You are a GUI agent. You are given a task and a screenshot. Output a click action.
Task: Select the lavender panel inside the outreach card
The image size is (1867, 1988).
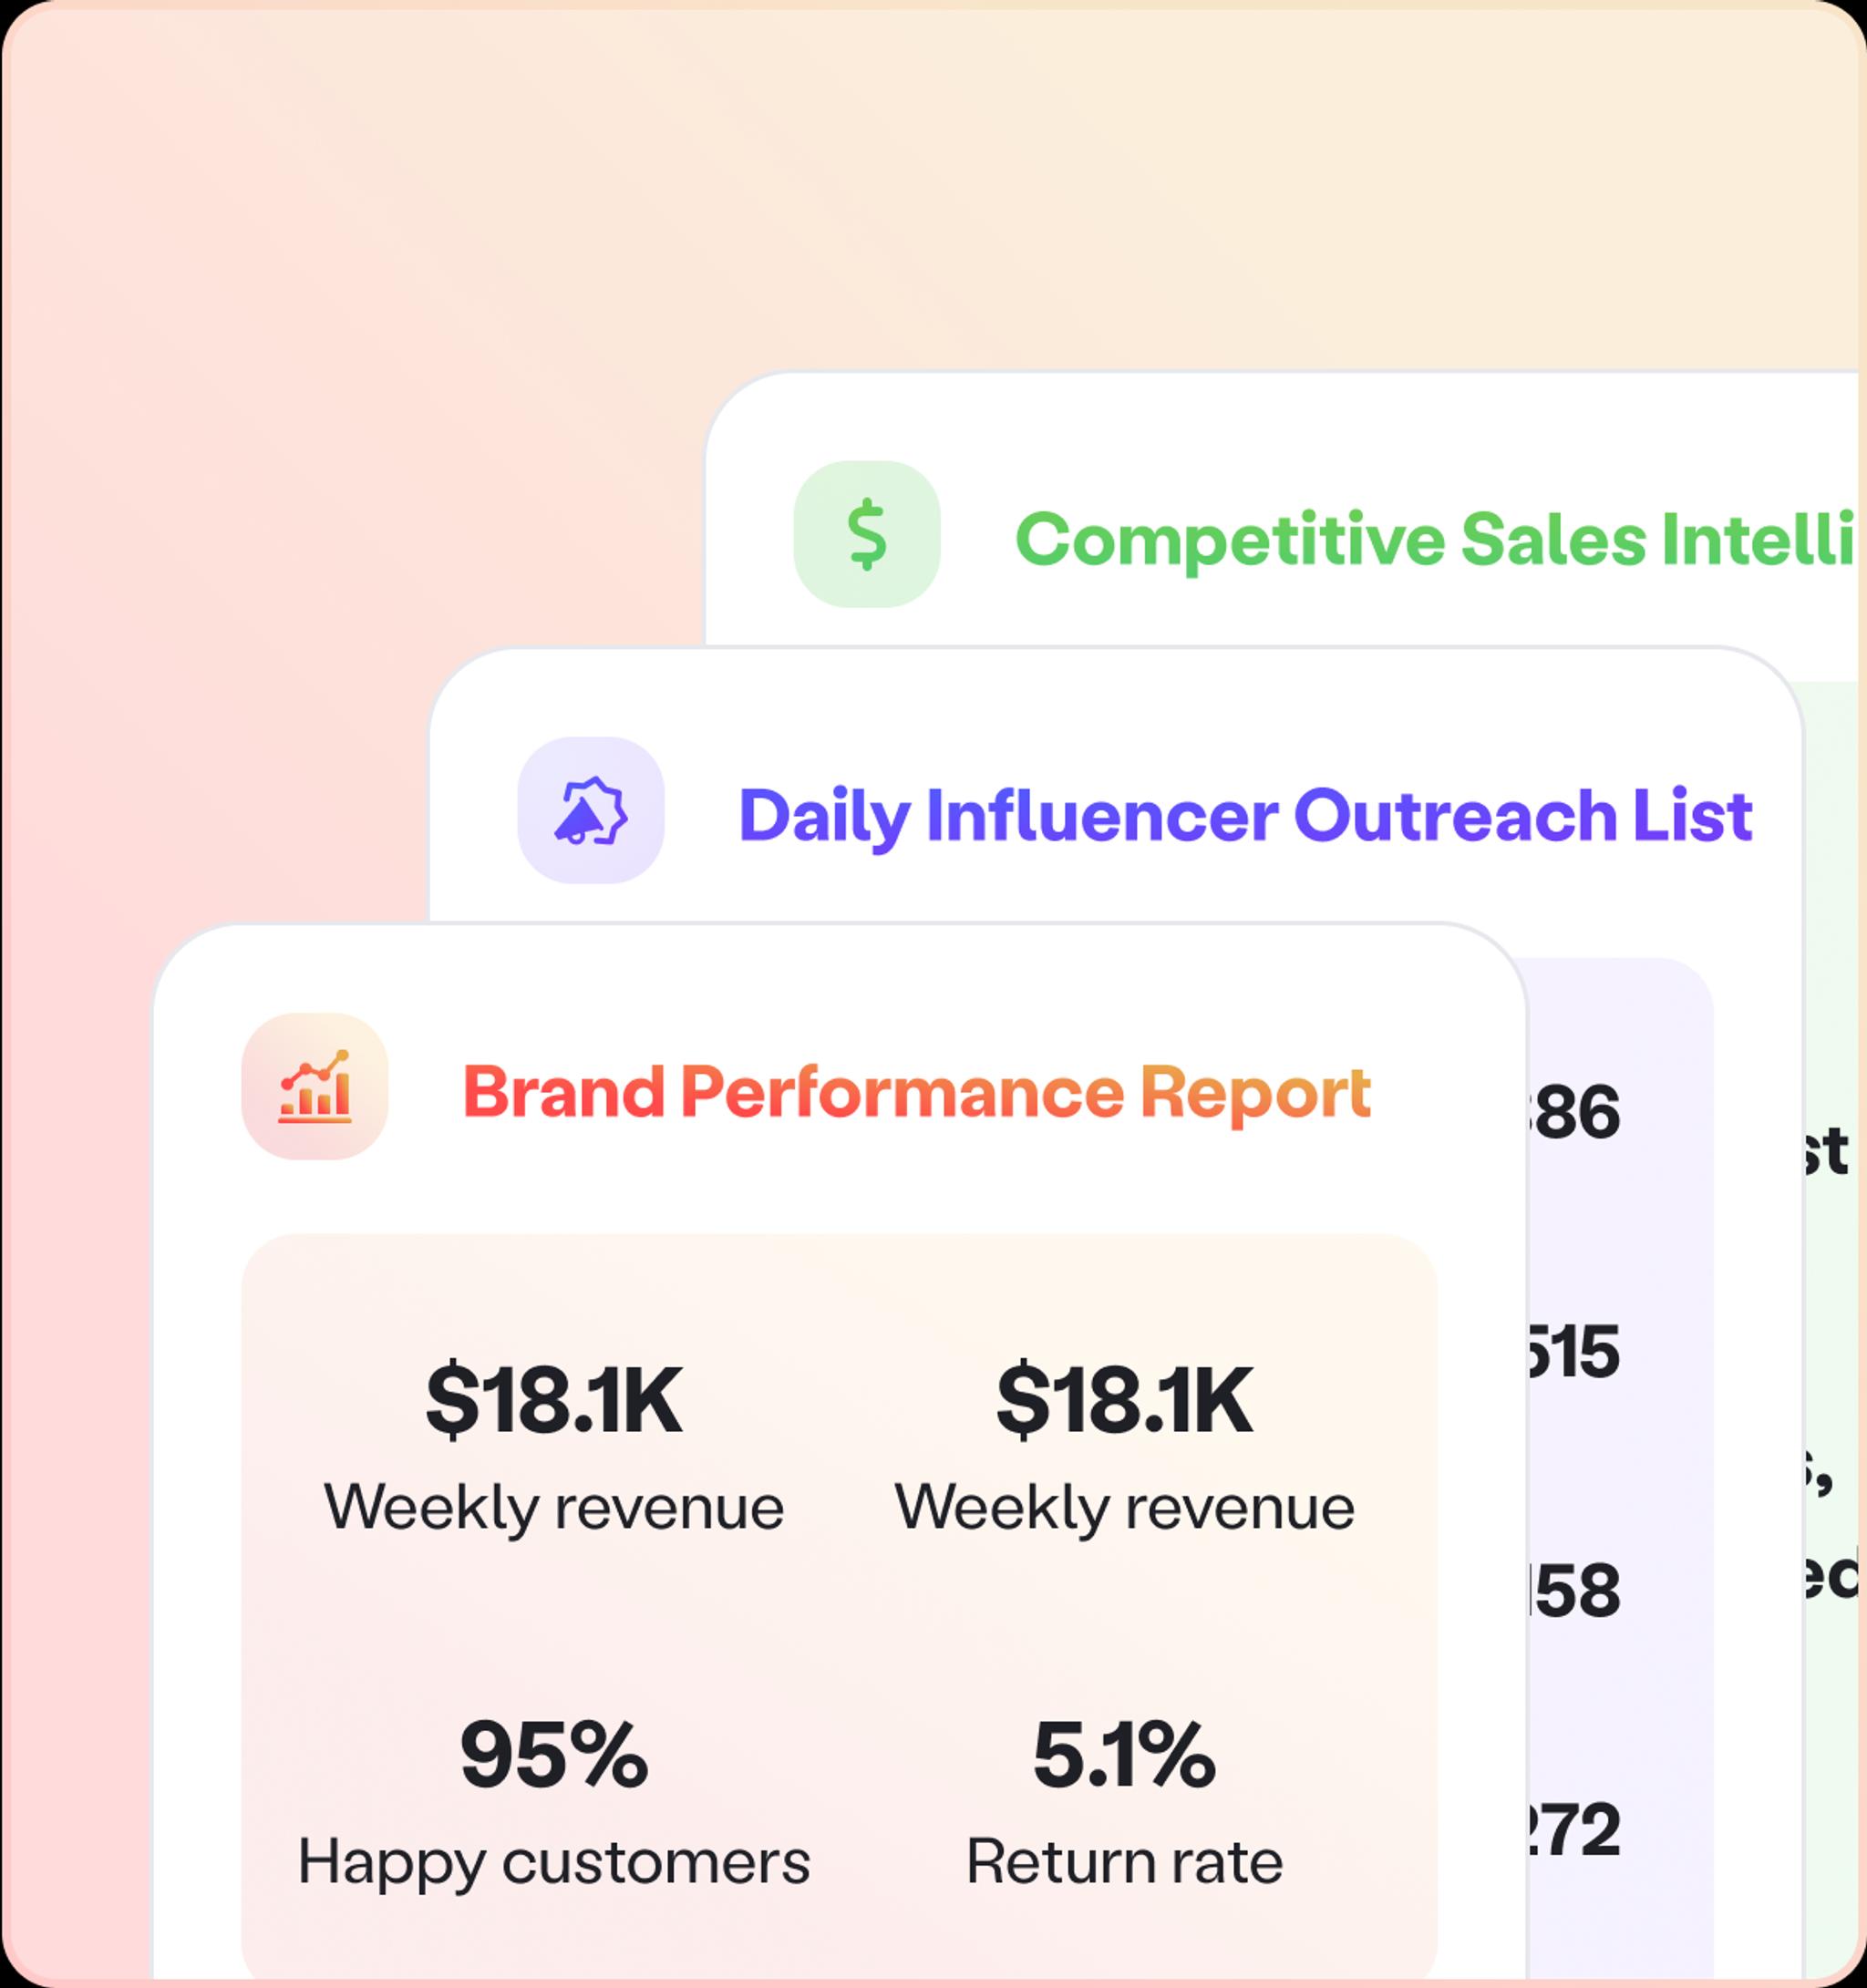coord(1620,1470)
